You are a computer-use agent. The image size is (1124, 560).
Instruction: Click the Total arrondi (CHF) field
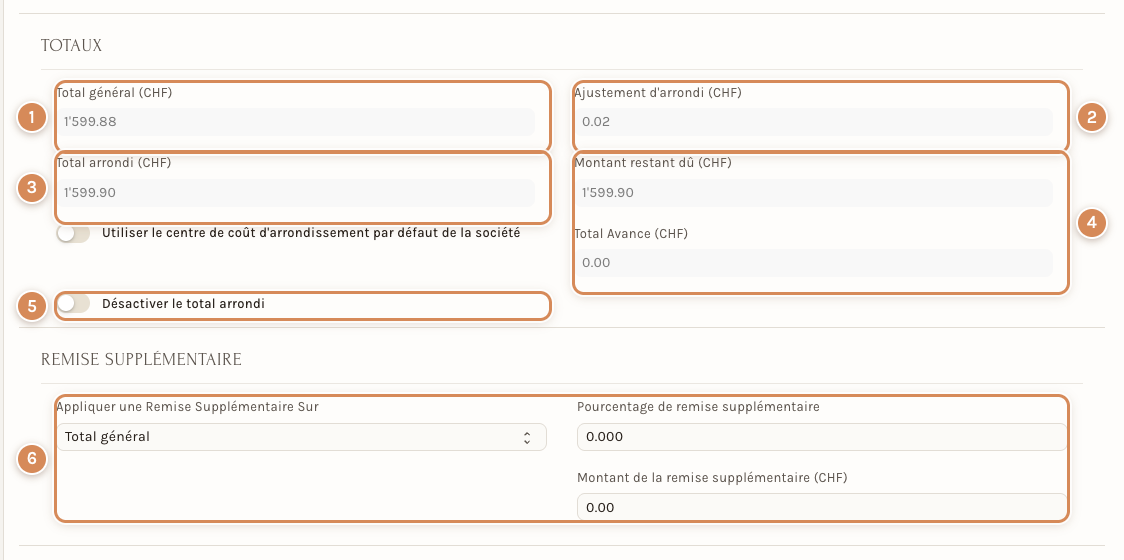coord(295,192)
